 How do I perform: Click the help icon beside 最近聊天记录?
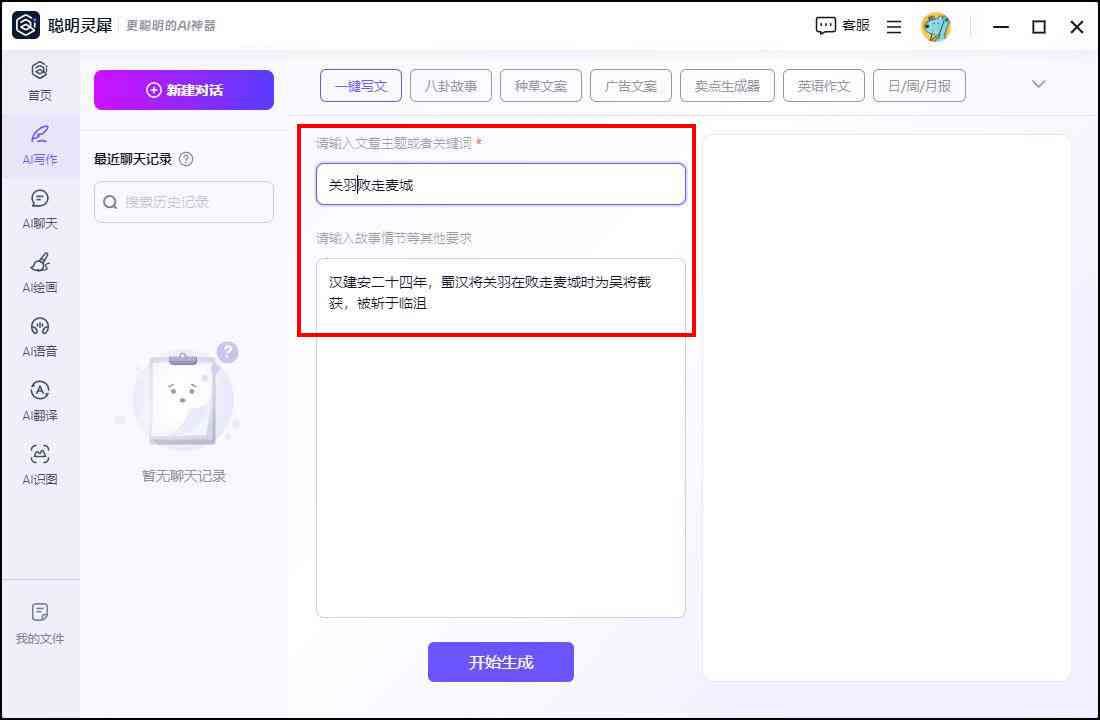click(186, 159)
